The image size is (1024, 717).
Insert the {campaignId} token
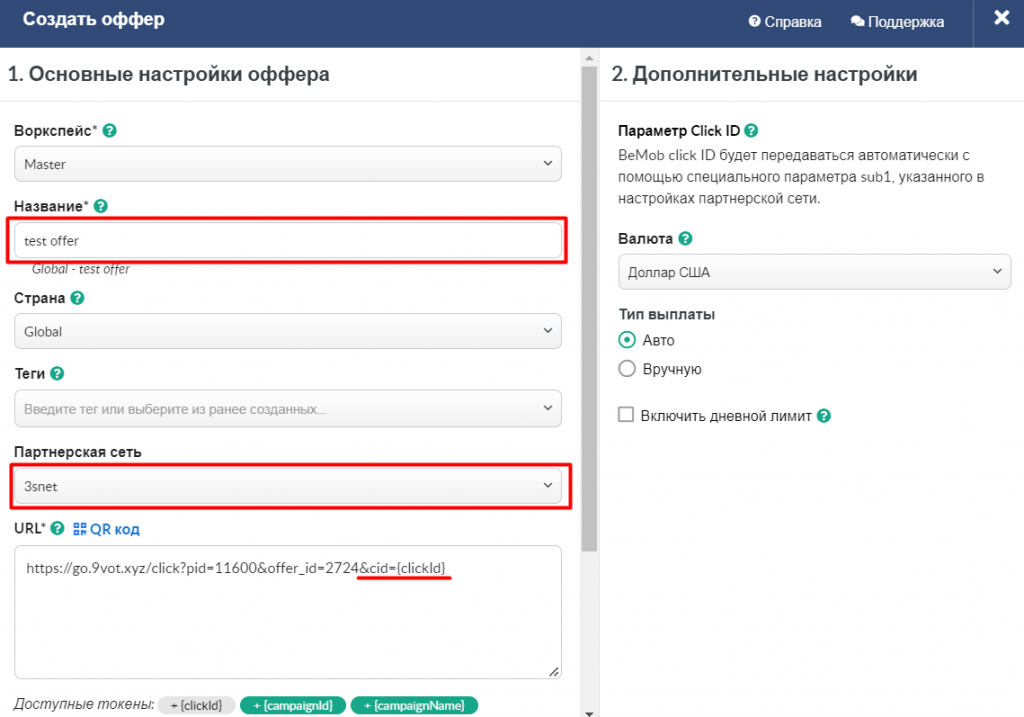291,705
